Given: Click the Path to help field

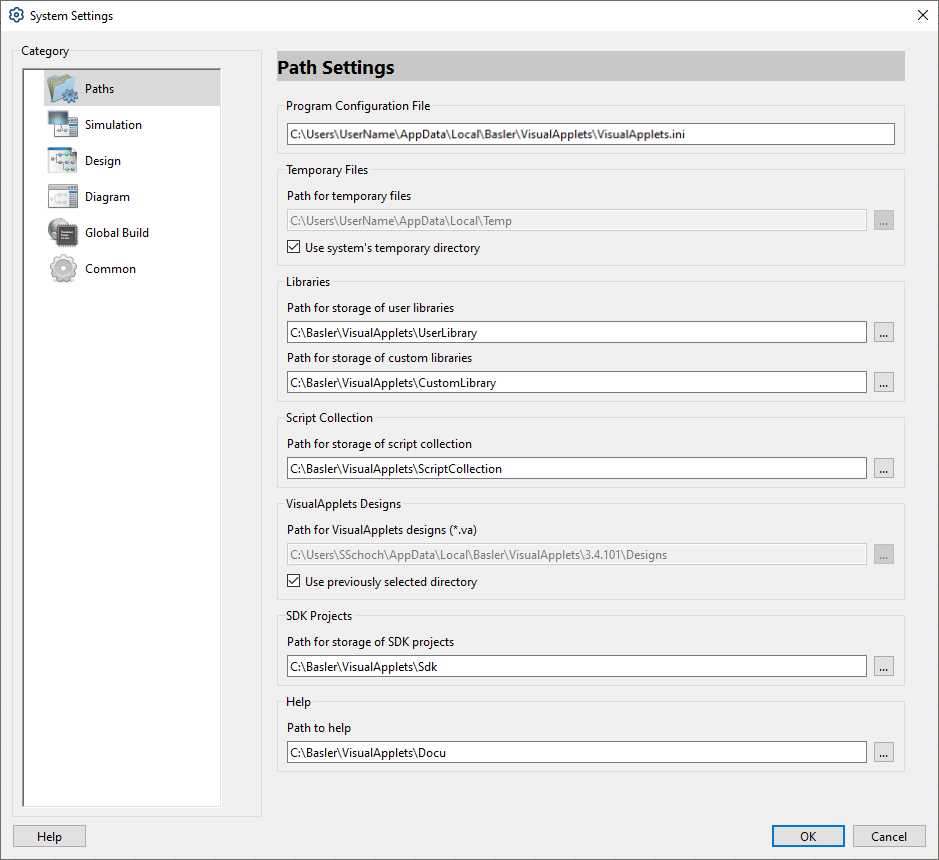Looking at the screenshot, I should click(577, 752).
